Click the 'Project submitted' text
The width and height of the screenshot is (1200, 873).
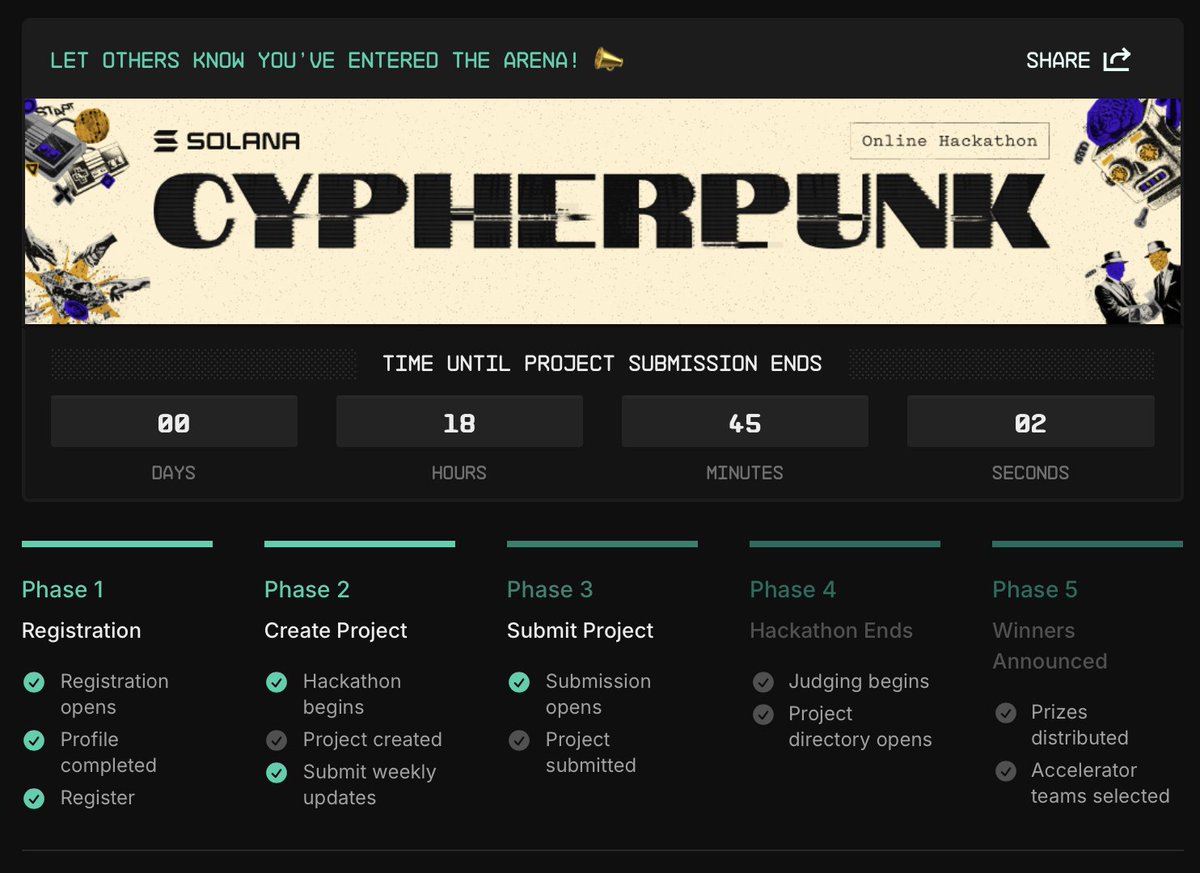pos(590,752)
